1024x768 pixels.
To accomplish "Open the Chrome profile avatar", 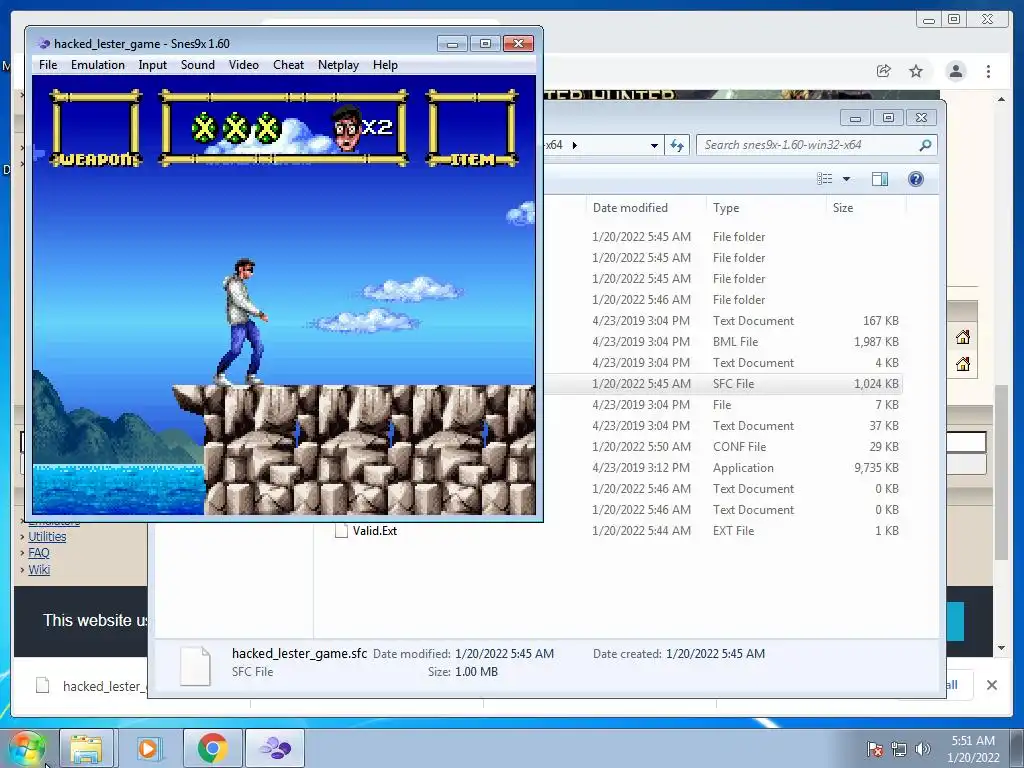I will pos(956,71).
